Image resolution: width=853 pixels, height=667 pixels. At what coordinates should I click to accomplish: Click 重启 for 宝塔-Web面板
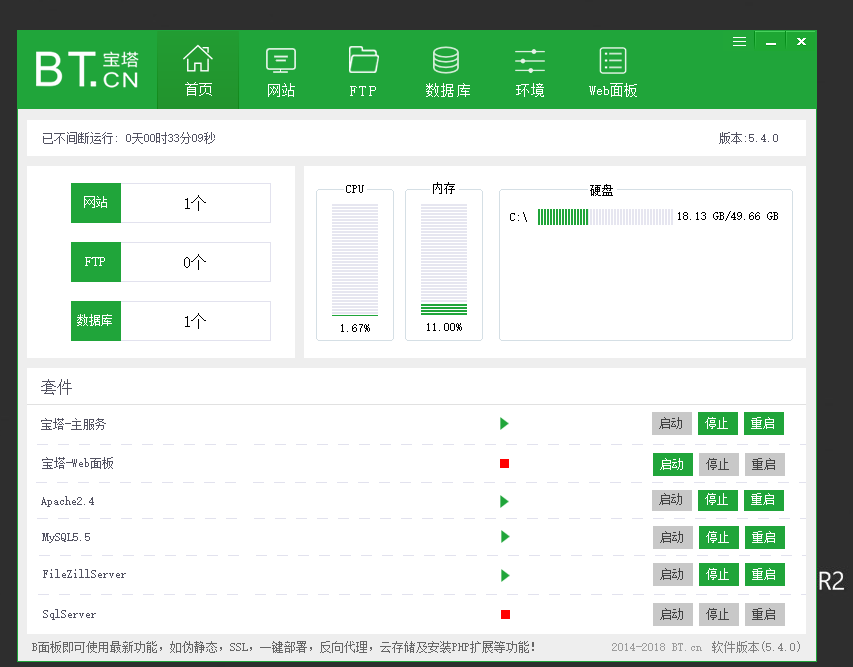point(764,464)
